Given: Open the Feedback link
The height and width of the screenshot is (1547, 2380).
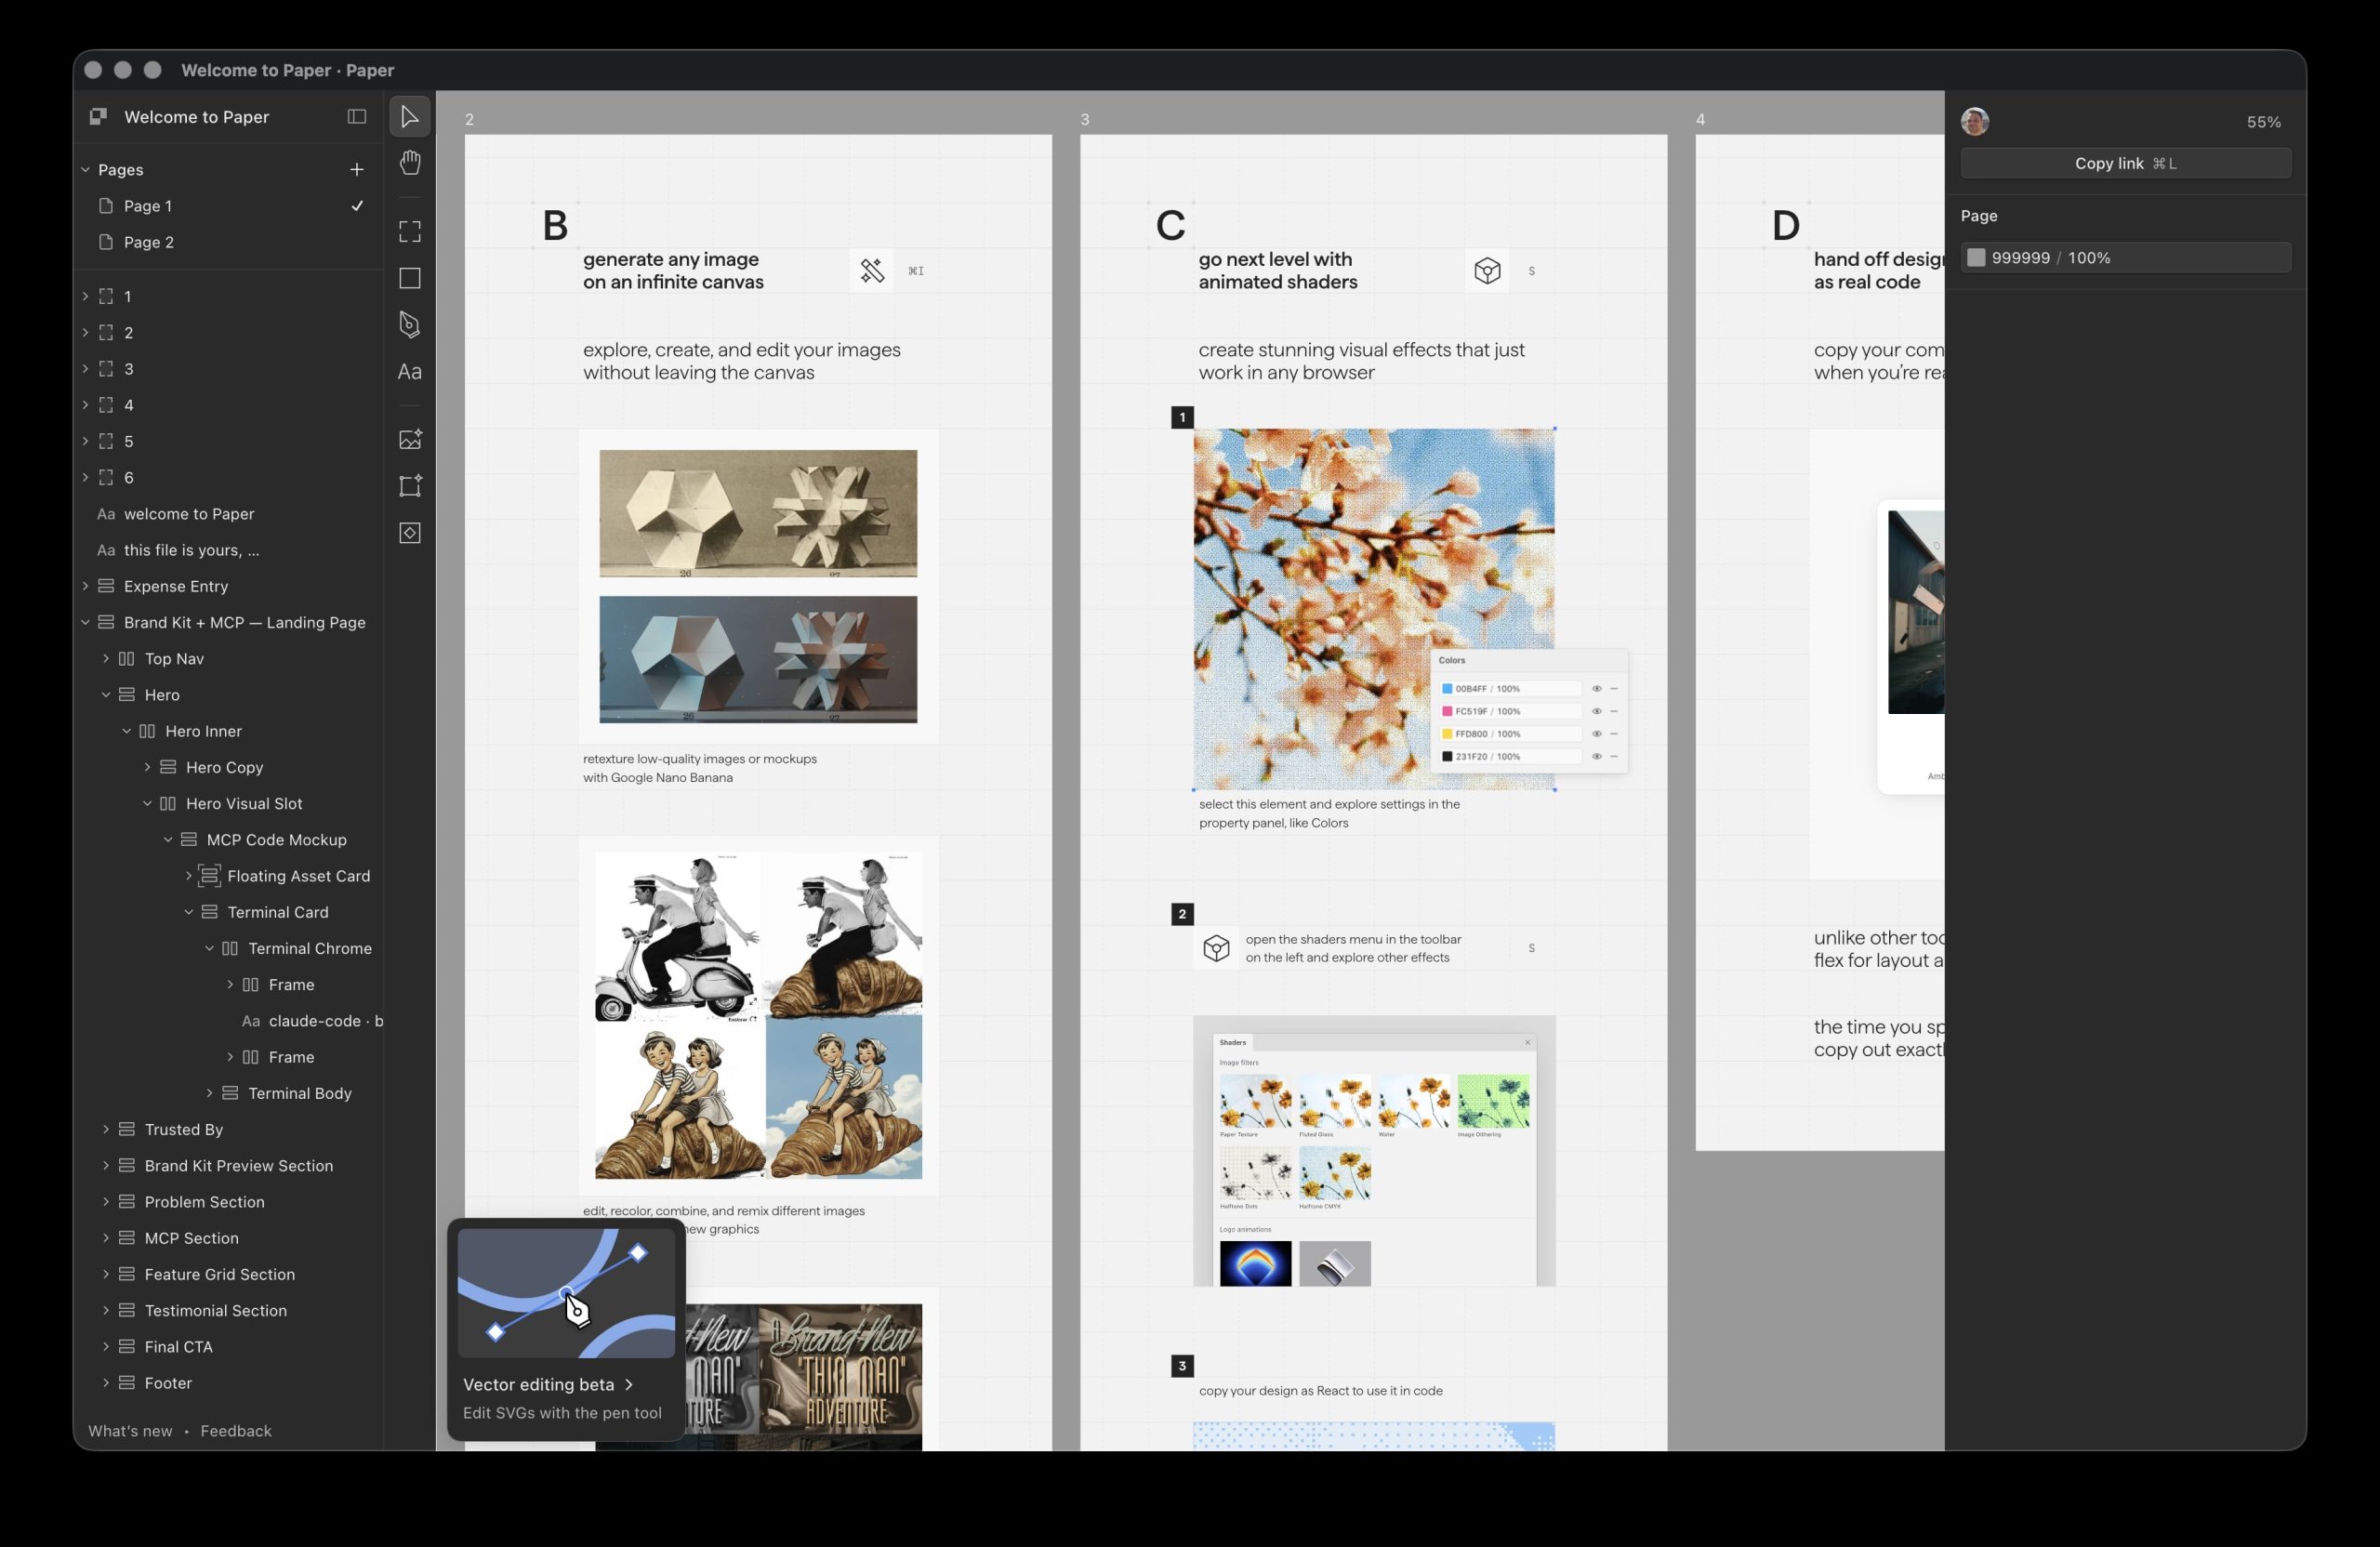Looking at the screenshot, I should point(236,1431).
